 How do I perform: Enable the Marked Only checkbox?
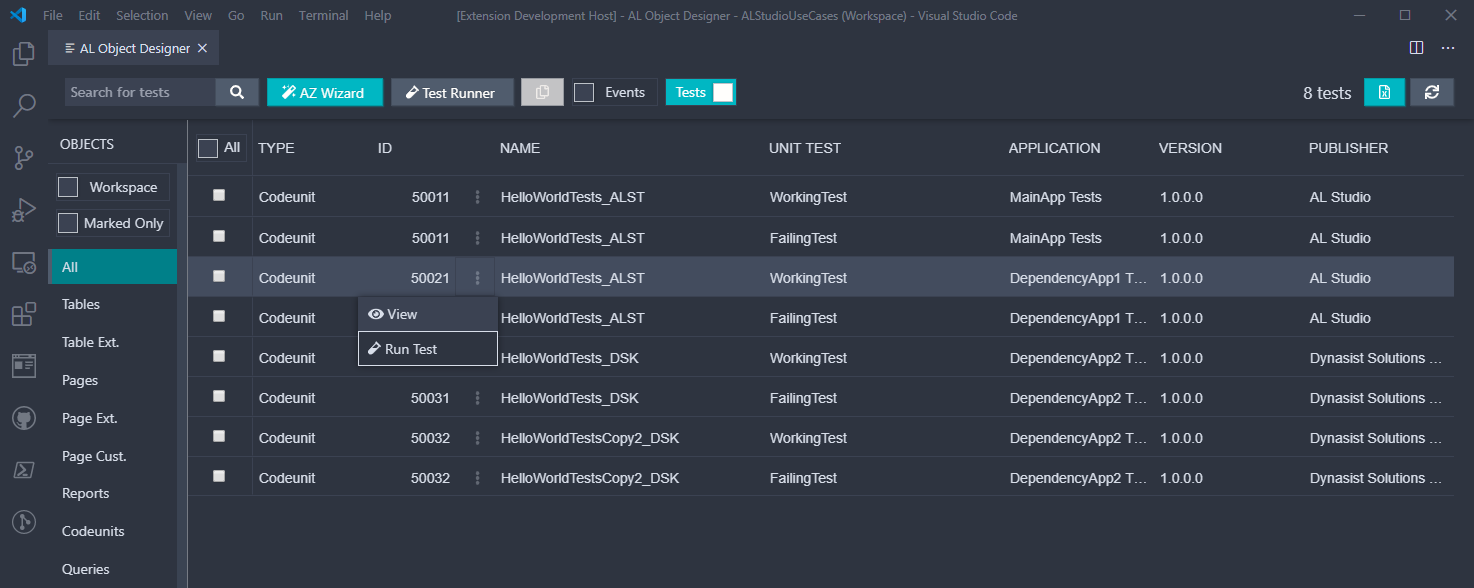coord(68,223)
